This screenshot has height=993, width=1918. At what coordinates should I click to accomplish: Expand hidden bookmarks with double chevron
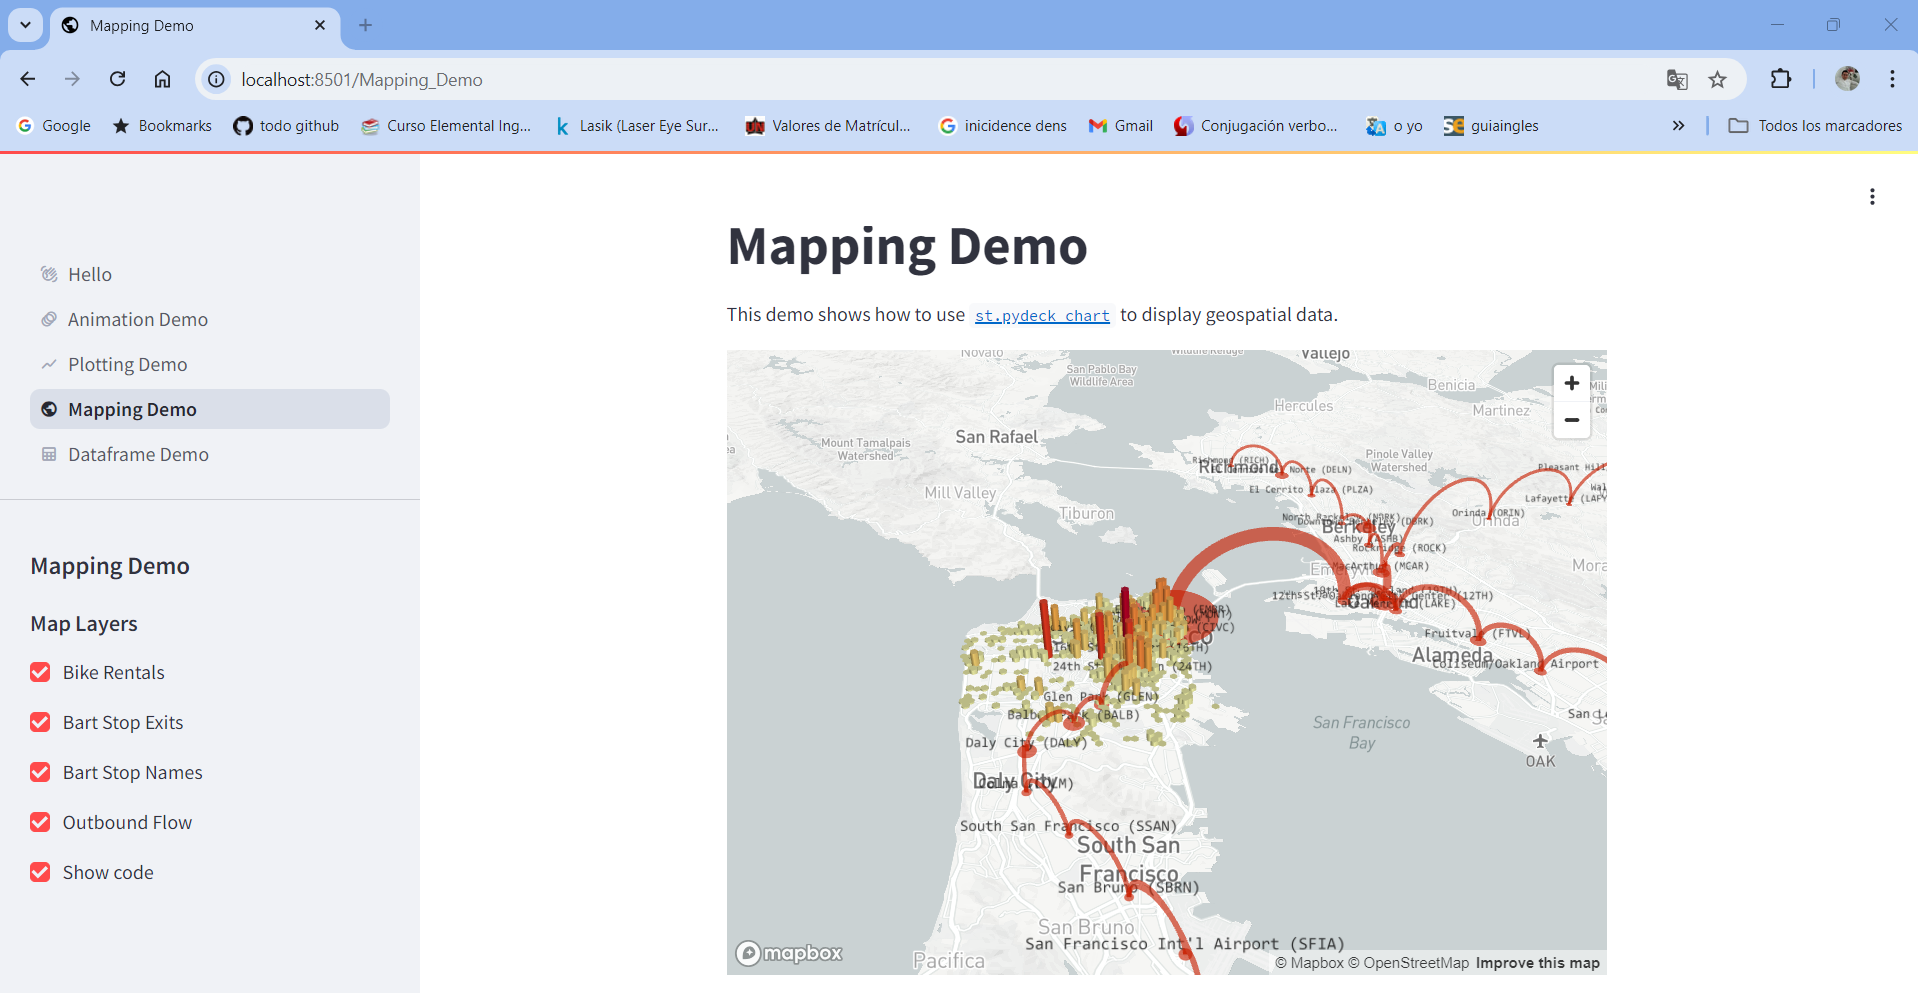1678,126
